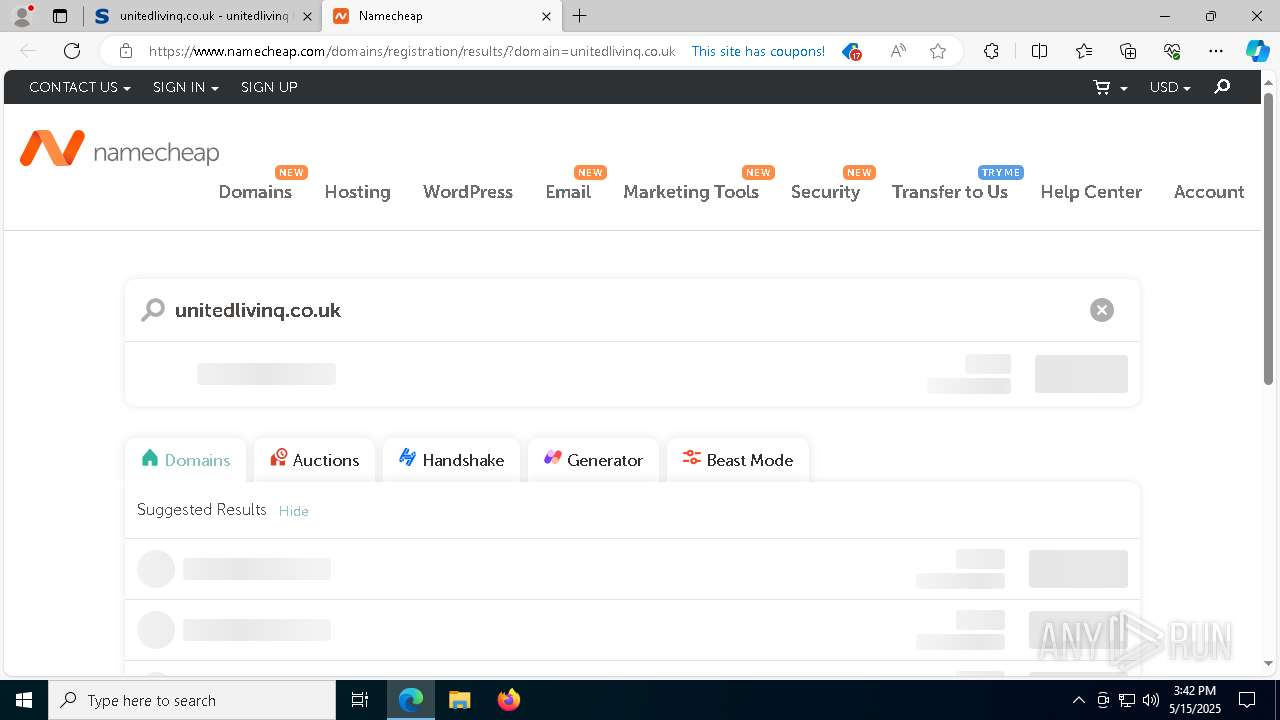Switch to the Generator tab
Image resolution: width=1280 pixels, height=720 pixels.
(x=593, y=460)
